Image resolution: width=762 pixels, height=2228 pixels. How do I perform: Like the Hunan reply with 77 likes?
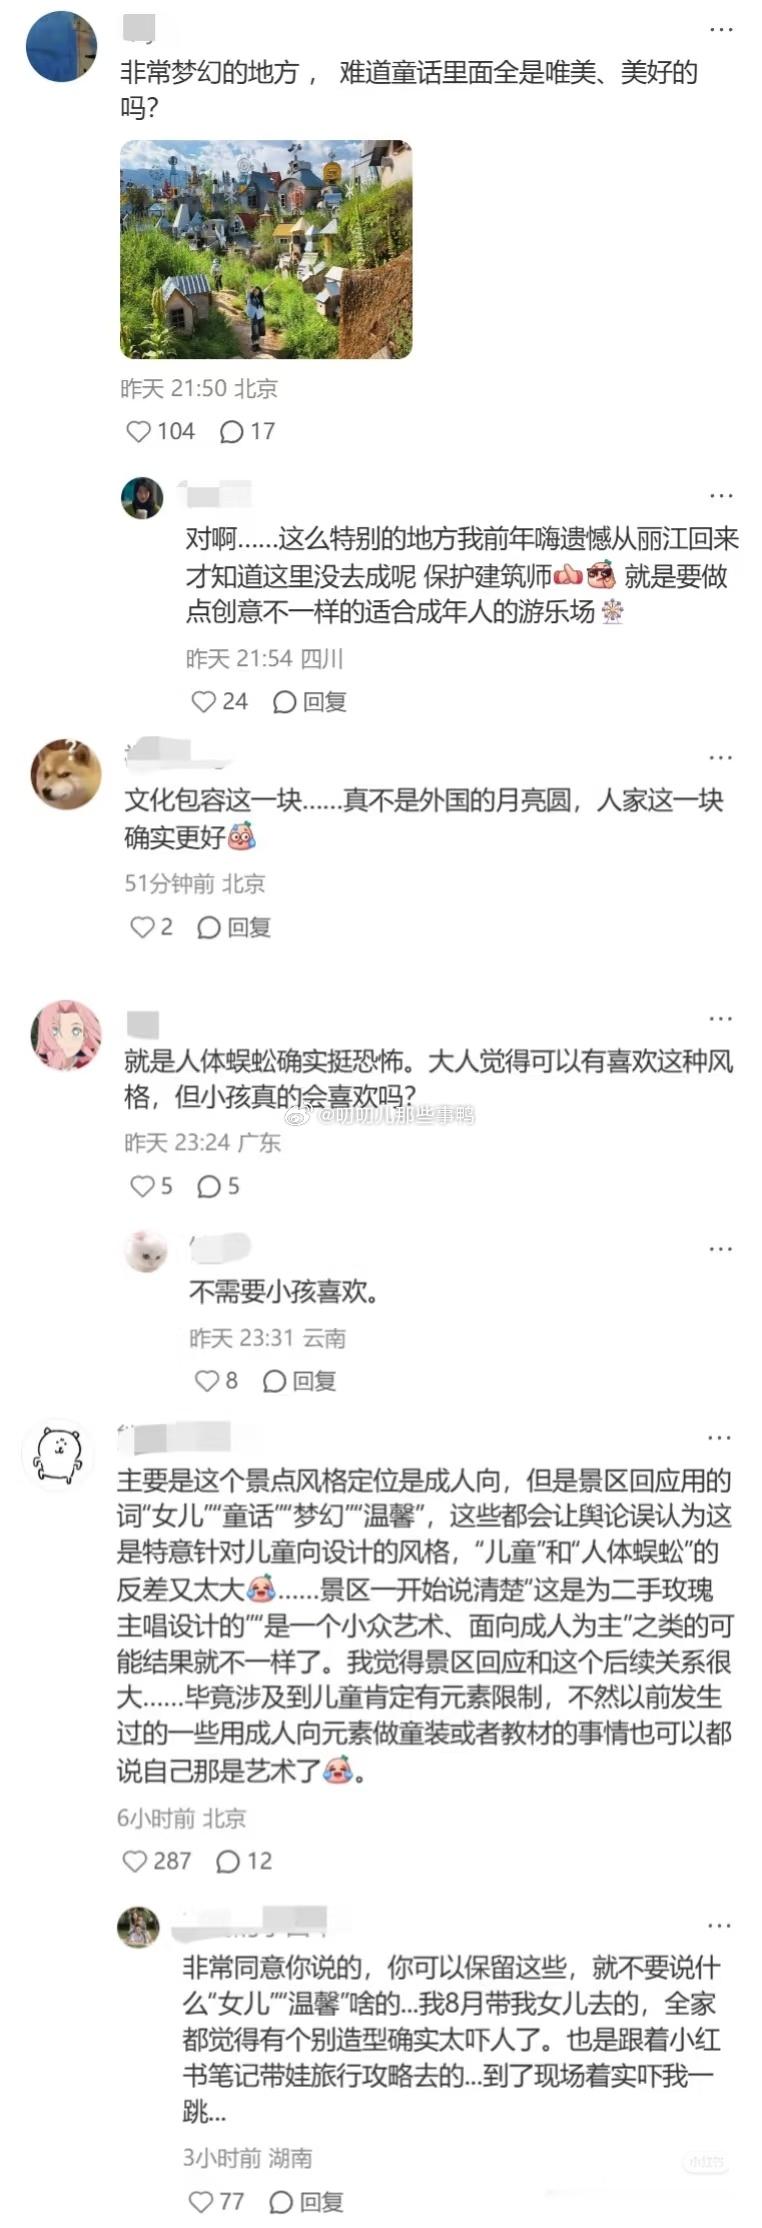coord(216,2202)
